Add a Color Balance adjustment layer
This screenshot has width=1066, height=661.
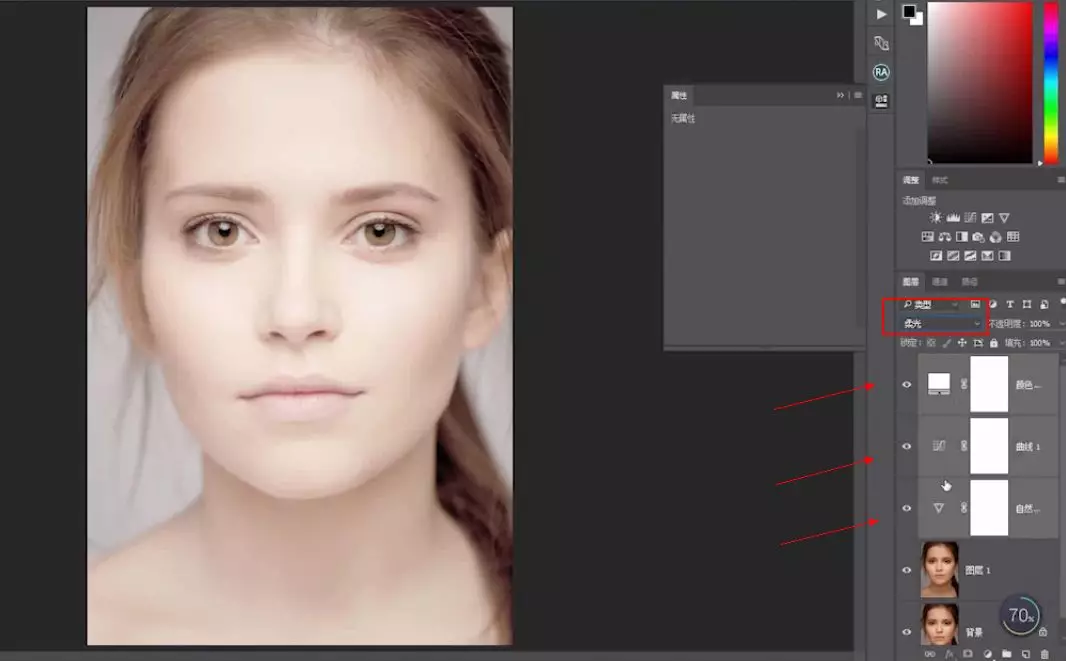pos(944,237)
